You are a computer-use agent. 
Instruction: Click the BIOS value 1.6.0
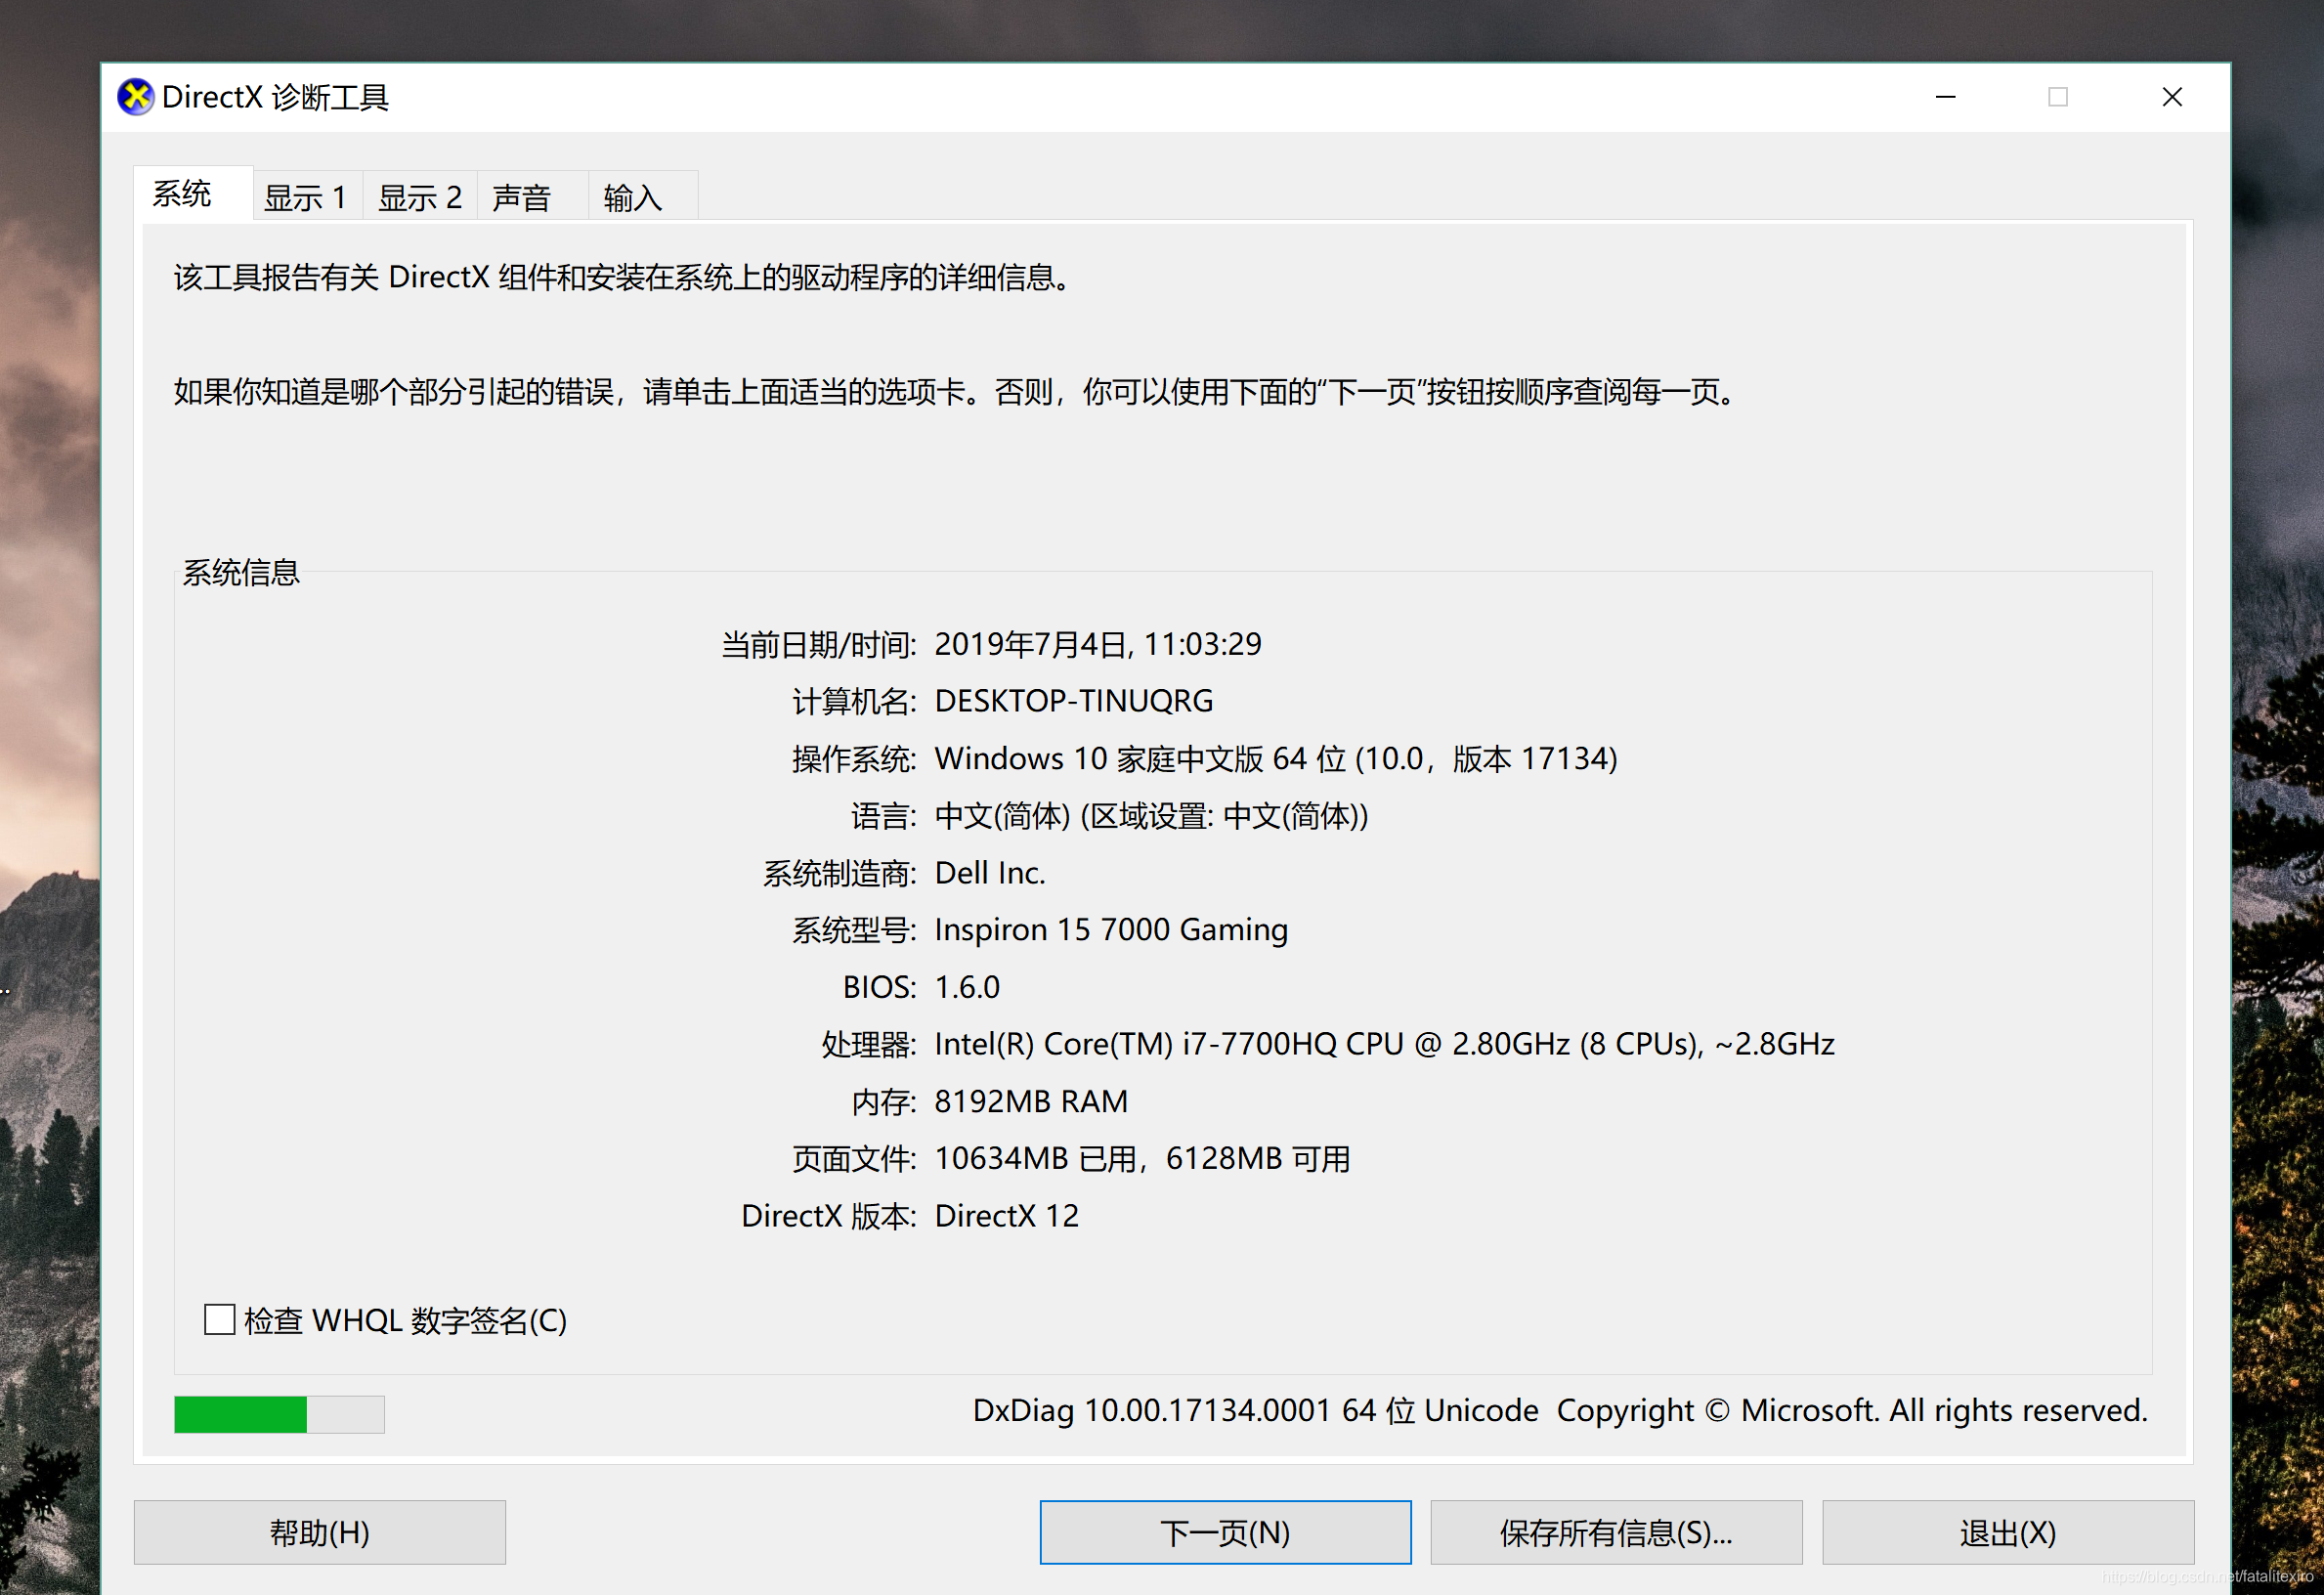point(966,987)
